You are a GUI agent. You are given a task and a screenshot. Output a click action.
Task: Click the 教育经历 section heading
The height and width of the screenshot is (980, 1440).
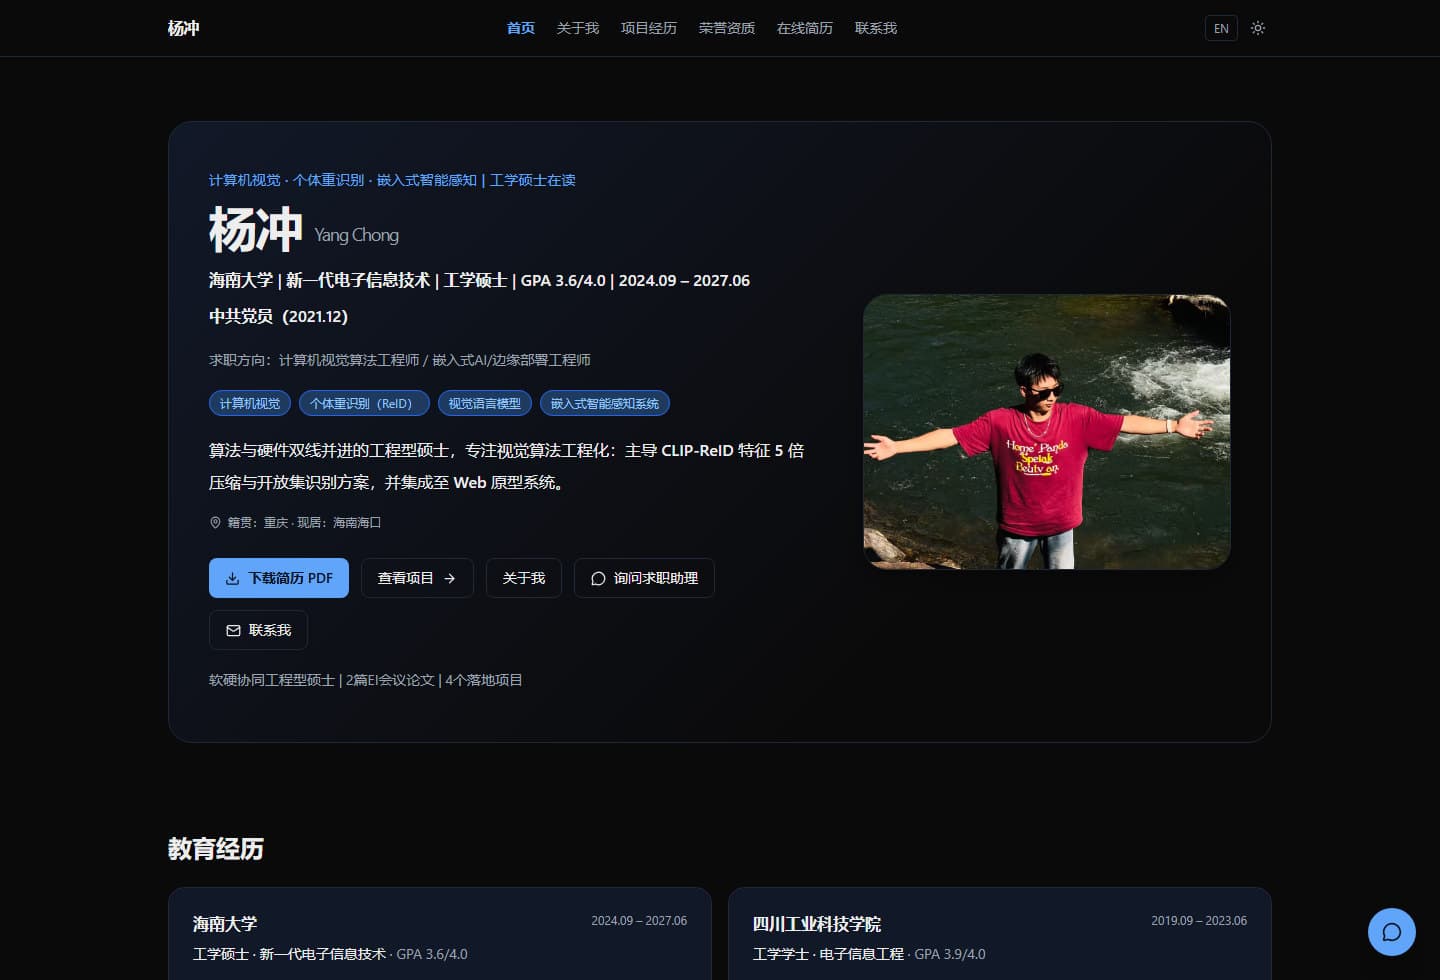(x=216, y=849)
